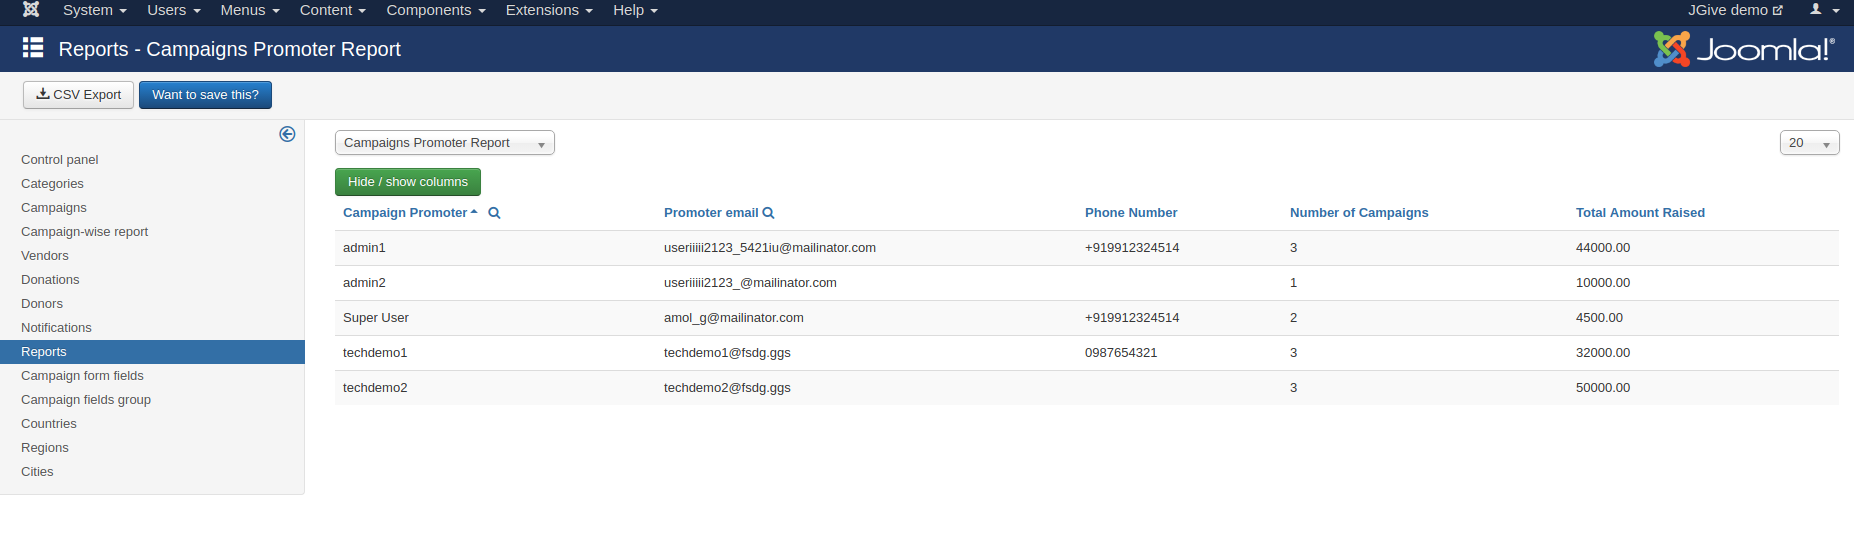The width and height of the screenshot is (1854, 548).
Task: Click the techdemo2 promoter cell
Action: 375,388
